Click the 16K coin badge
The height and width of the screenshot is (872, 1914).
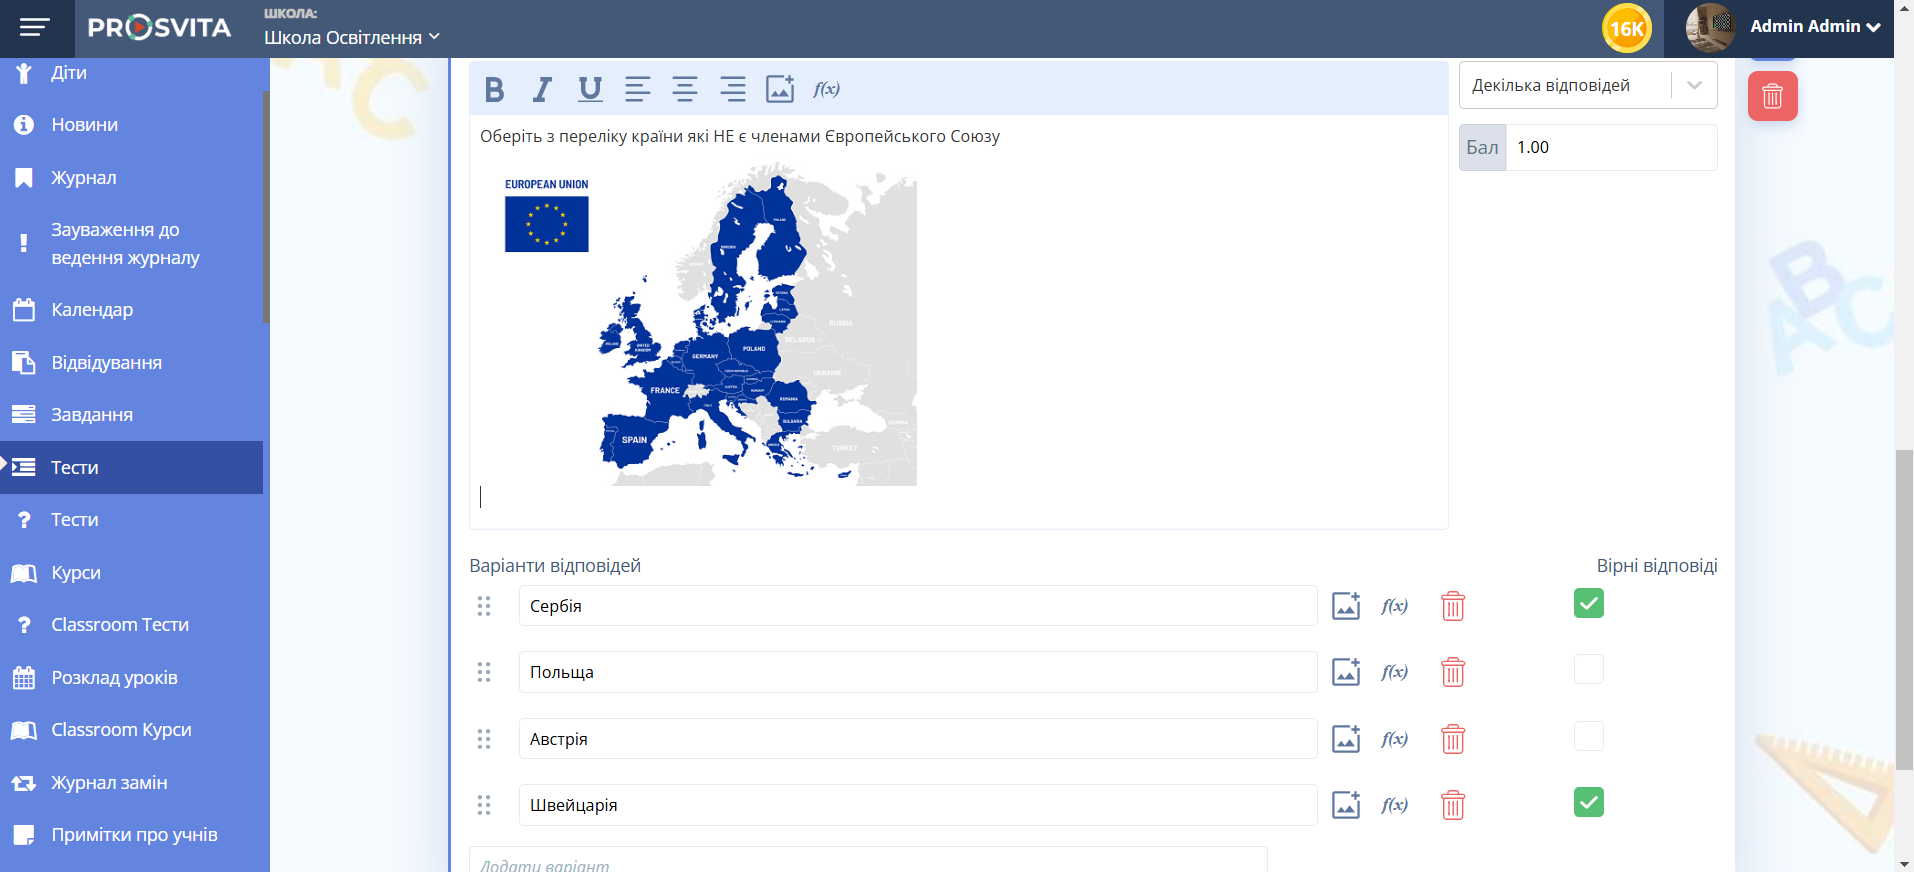pyautogui.click(x=1626, y=28)
